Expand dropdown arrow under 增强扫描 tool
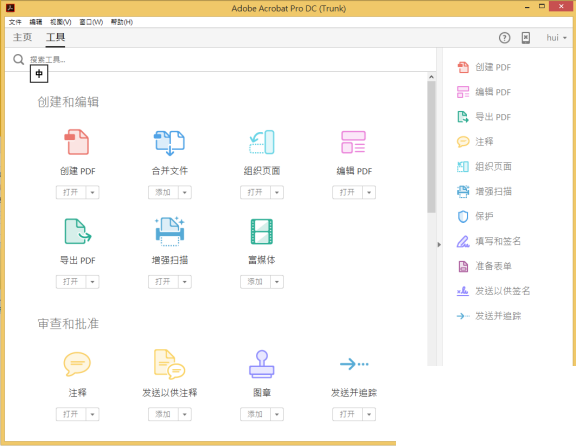 (x=185, y=281)
